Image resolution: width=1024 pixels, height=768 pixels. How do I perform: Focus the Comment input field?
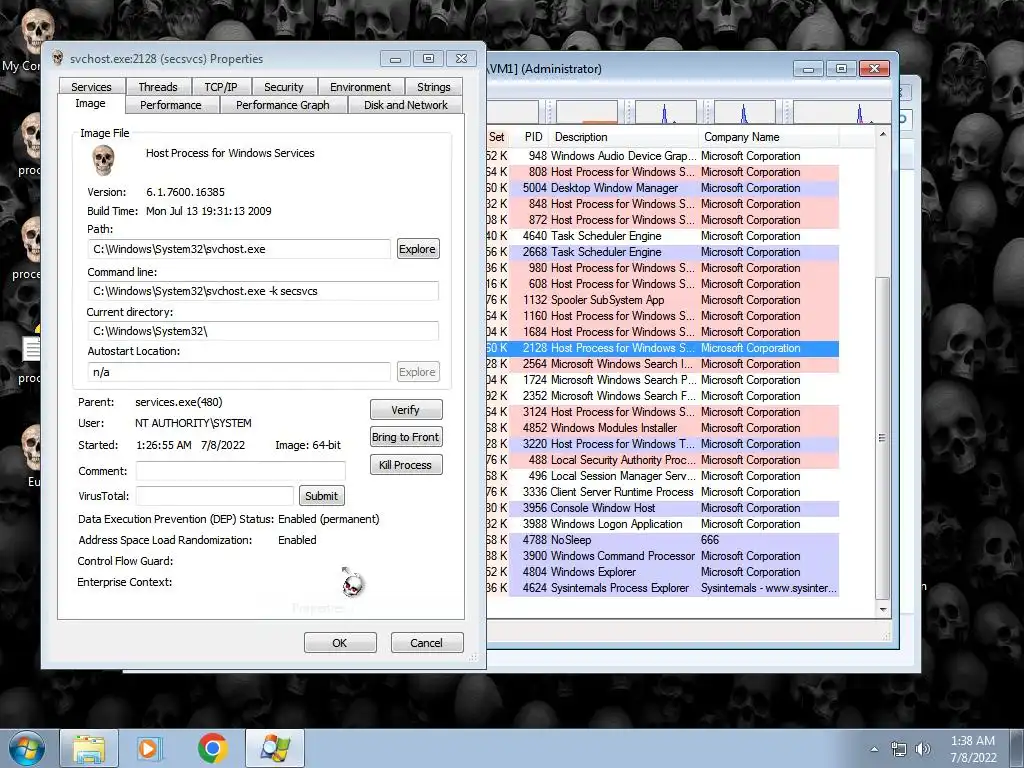pyautogui.click(x=240, y=471)
